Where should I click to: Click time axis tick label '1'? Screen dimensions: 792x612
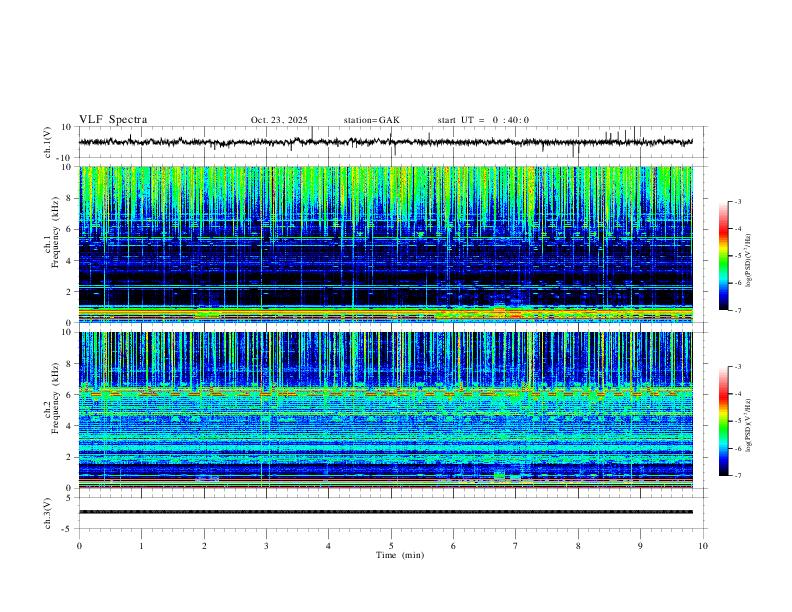141,546
